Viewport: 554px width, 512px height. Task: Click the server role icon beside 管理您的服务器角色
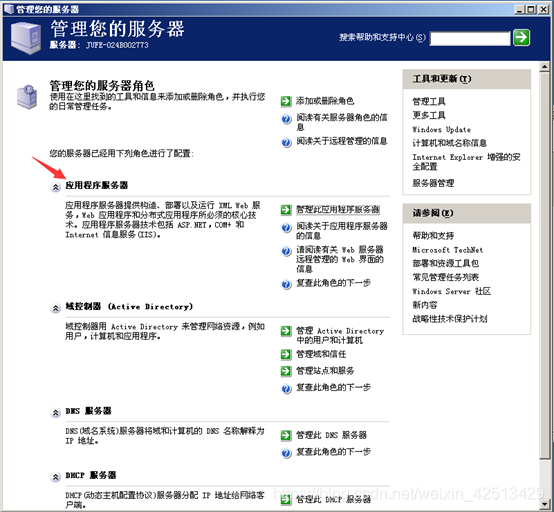coord(27,96)
